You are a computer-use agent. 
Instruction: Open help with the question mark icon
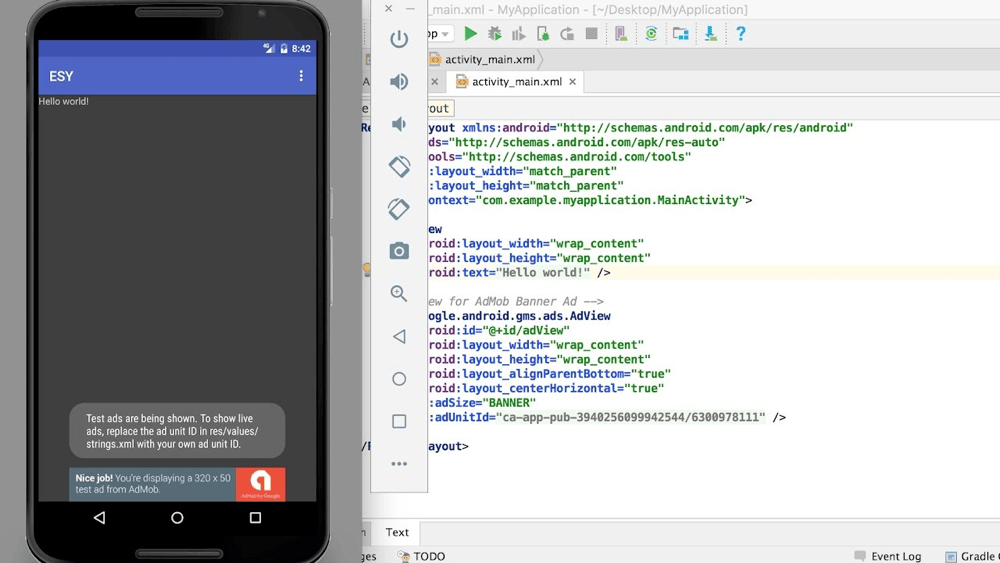pyautogui.click(x=740, y=34)
